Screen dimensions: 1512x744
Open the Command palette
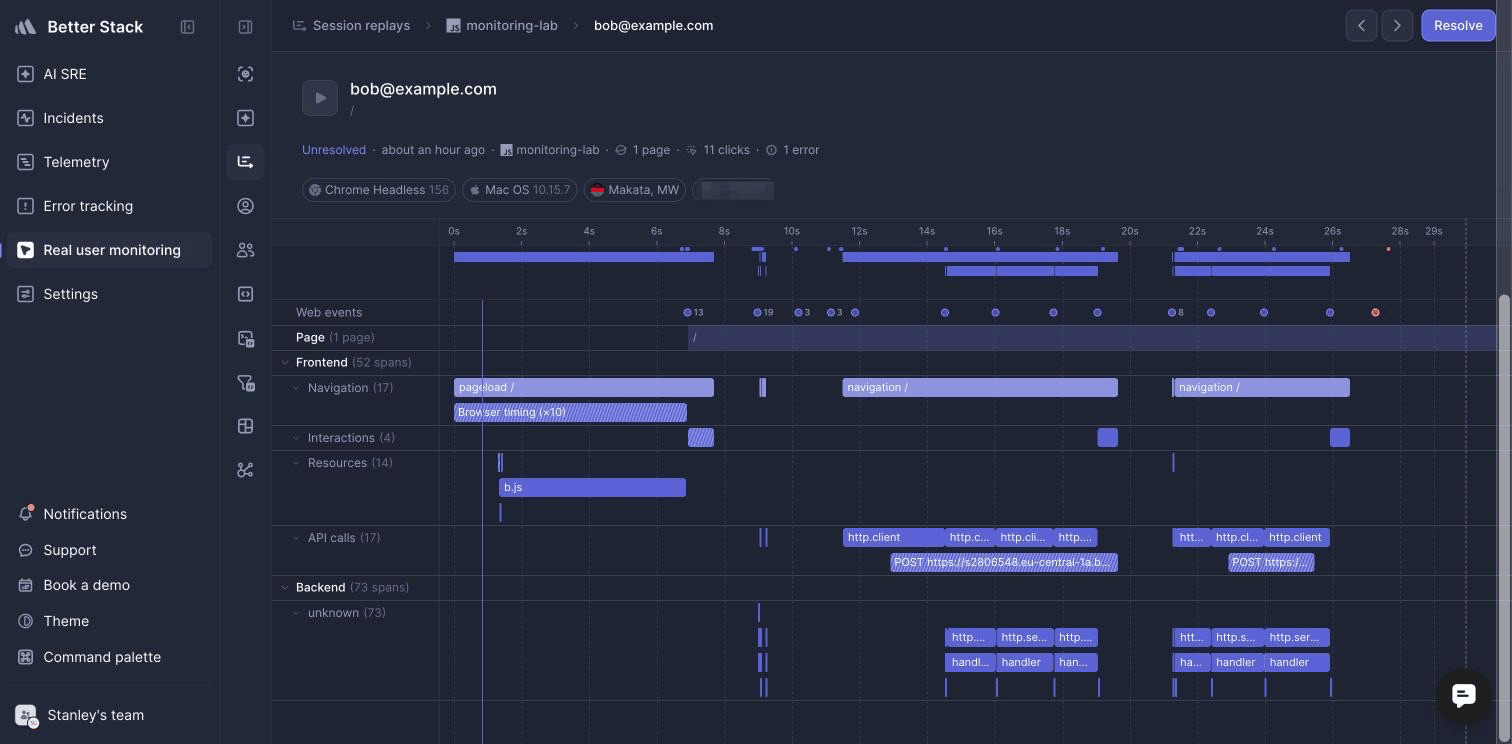[109, 657]
